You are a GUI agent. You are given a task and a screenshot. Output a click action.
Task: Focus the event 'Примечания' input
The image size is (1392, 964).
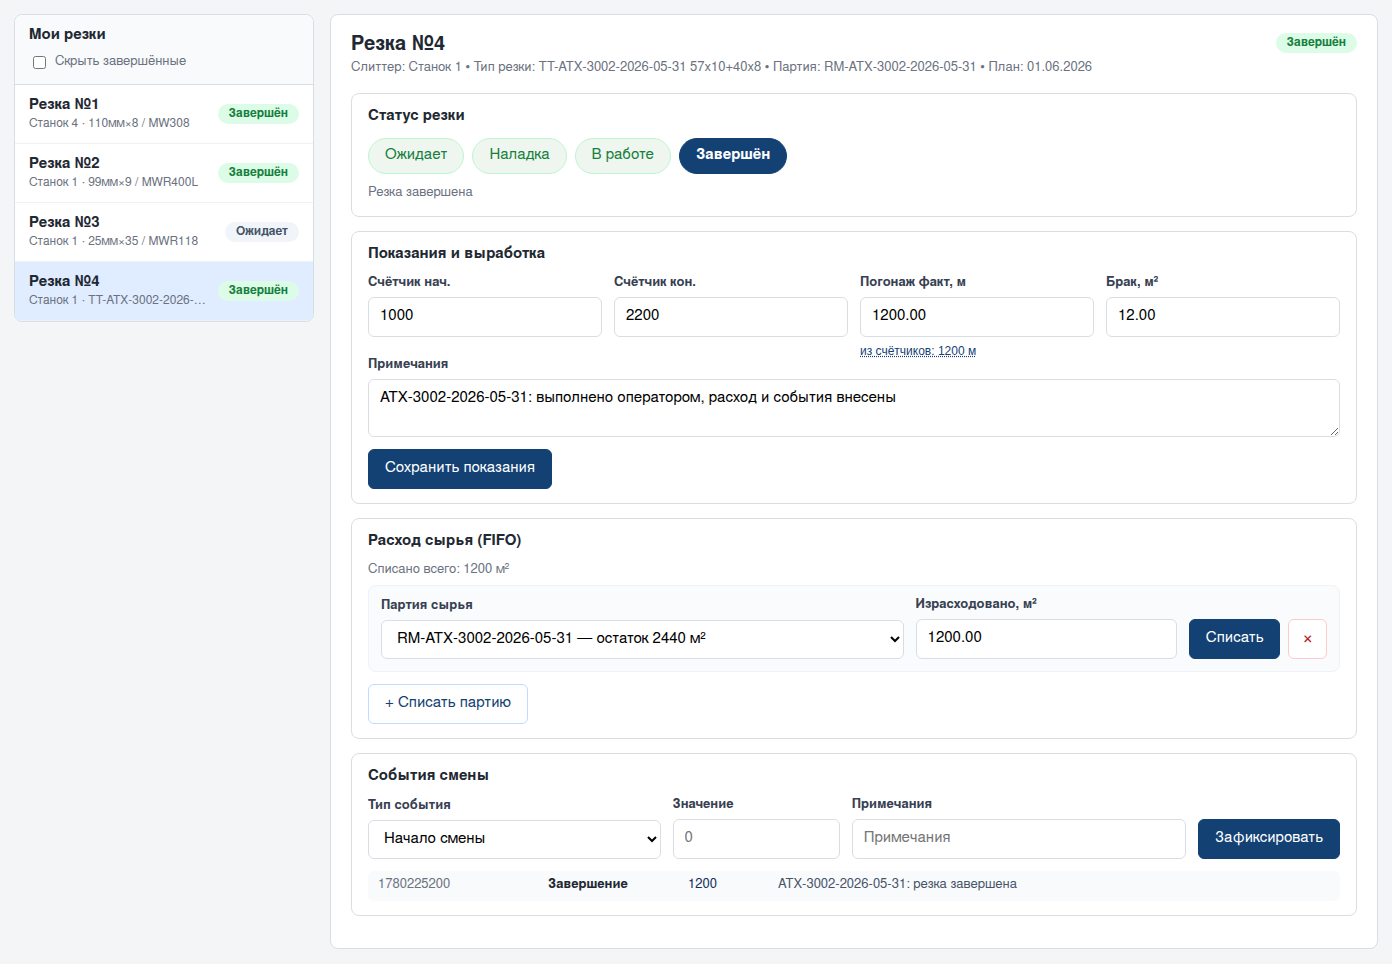click(x=1019, y=839)
